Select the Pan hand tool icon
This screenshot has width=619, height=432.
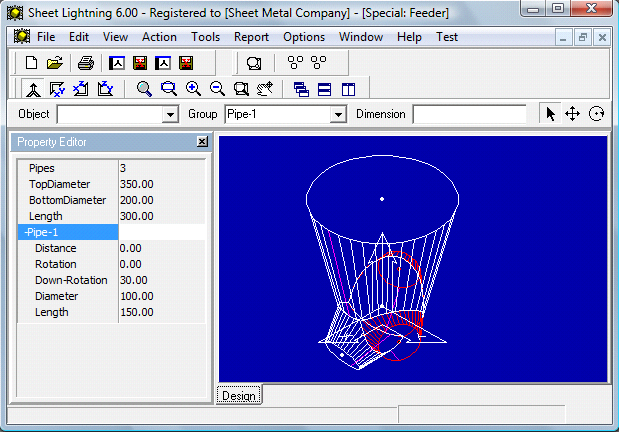click(265, 89)
